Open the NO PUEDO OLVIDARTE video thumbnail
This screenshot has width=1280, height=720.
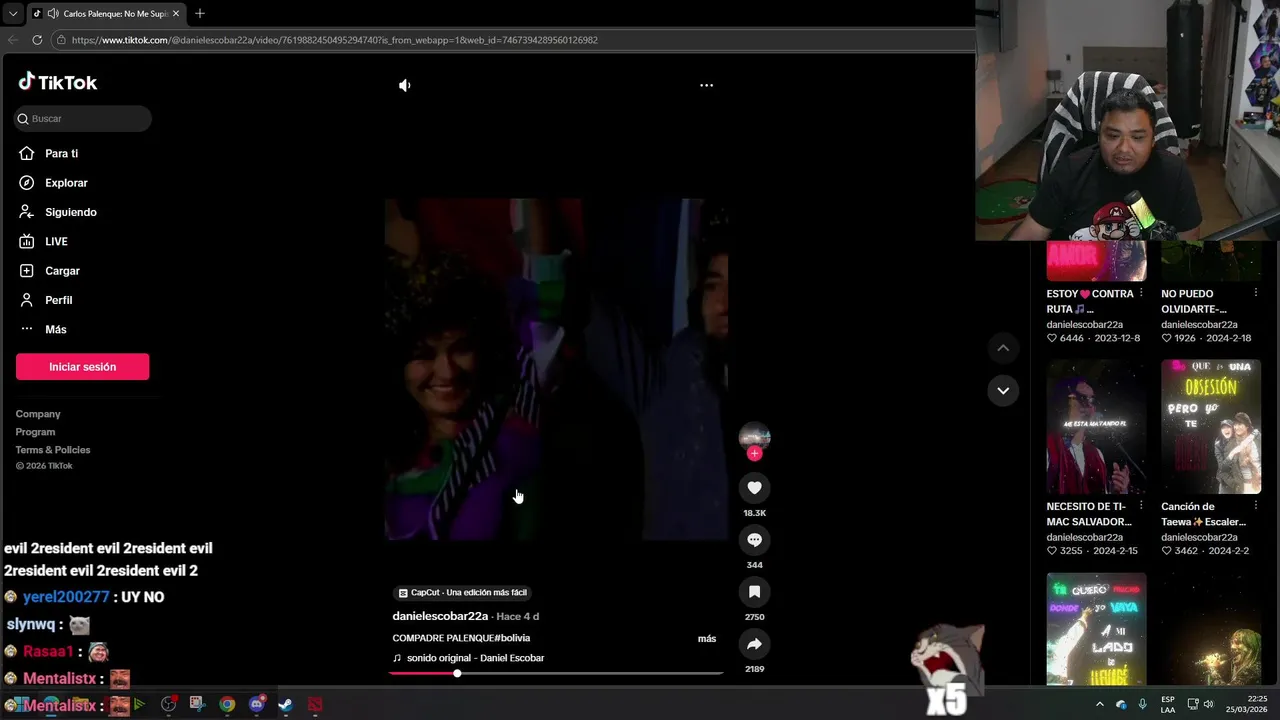tap(1211, 261)
